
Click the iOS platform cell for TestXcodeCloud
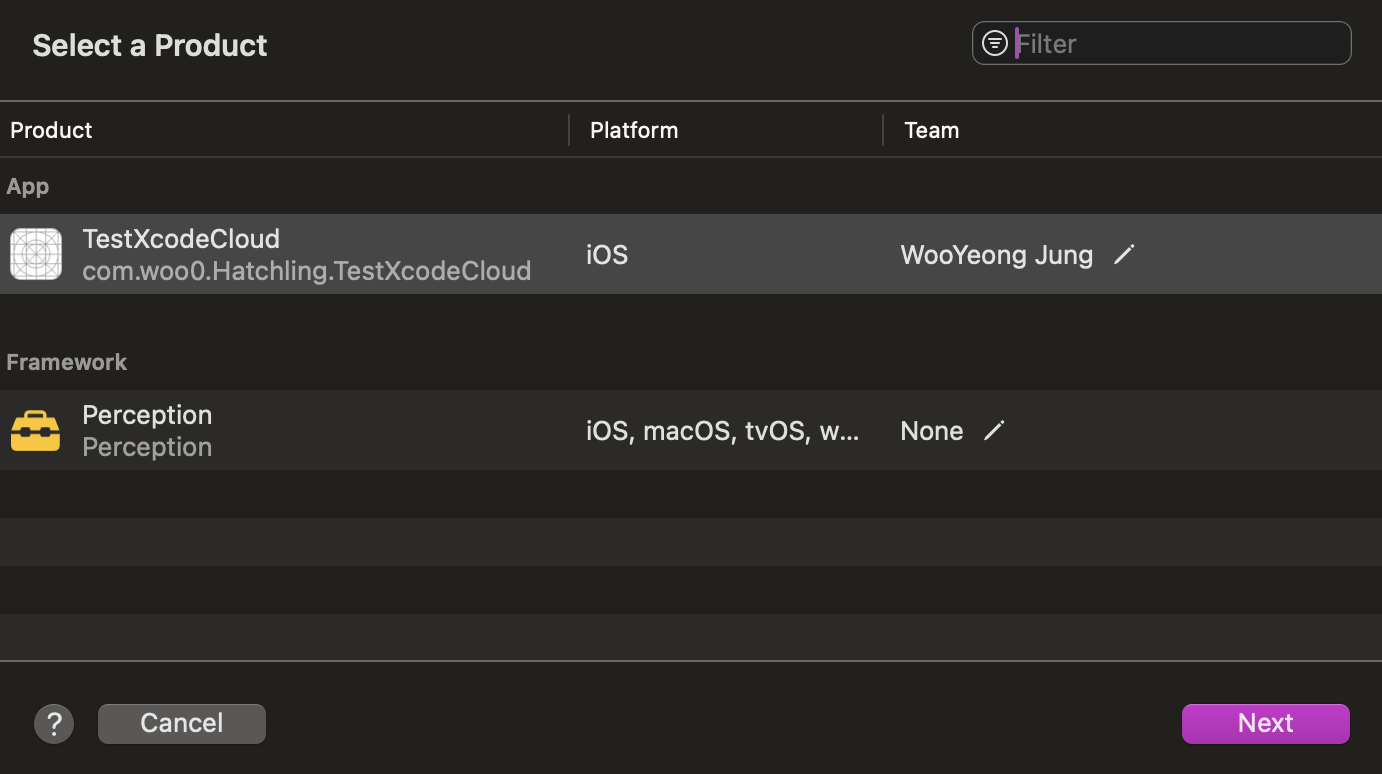click(x=607, y=255)
